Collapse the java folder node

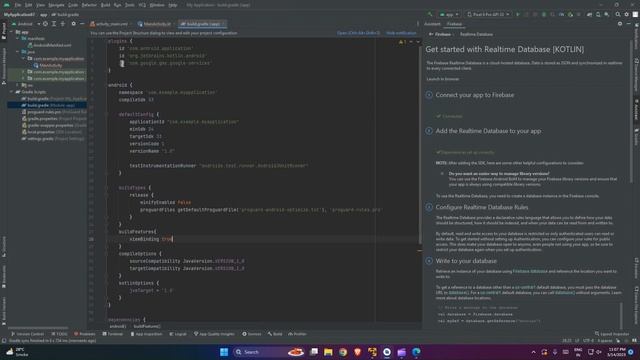point(18,52)
